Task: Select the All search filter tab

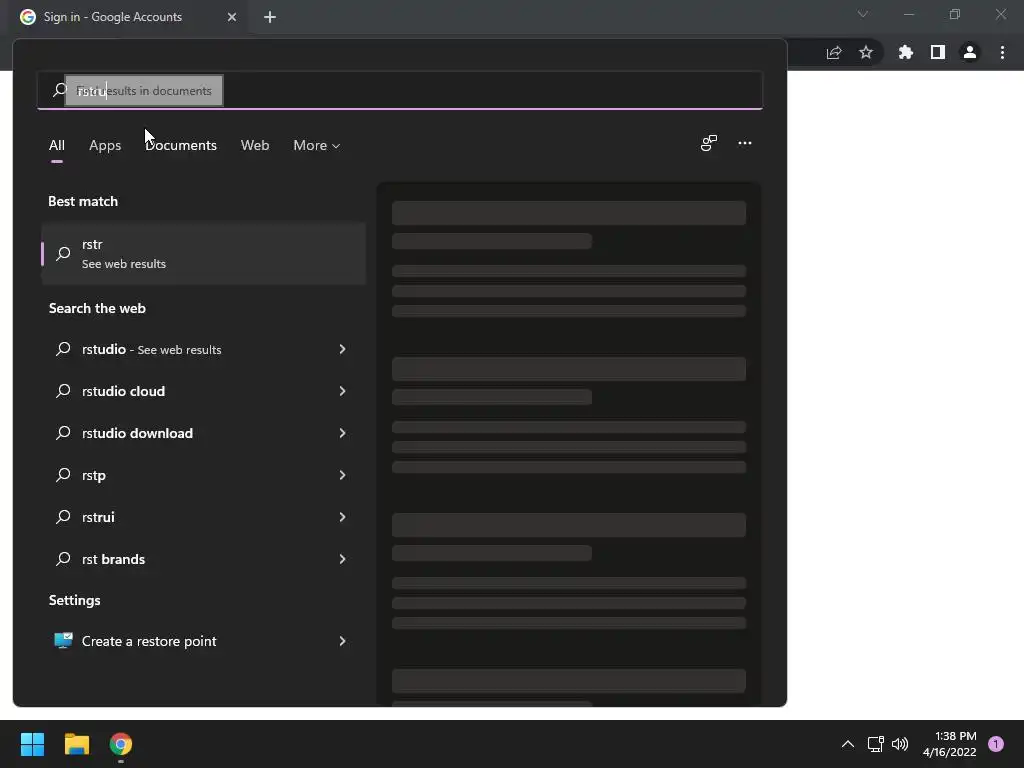Action: 57,145
